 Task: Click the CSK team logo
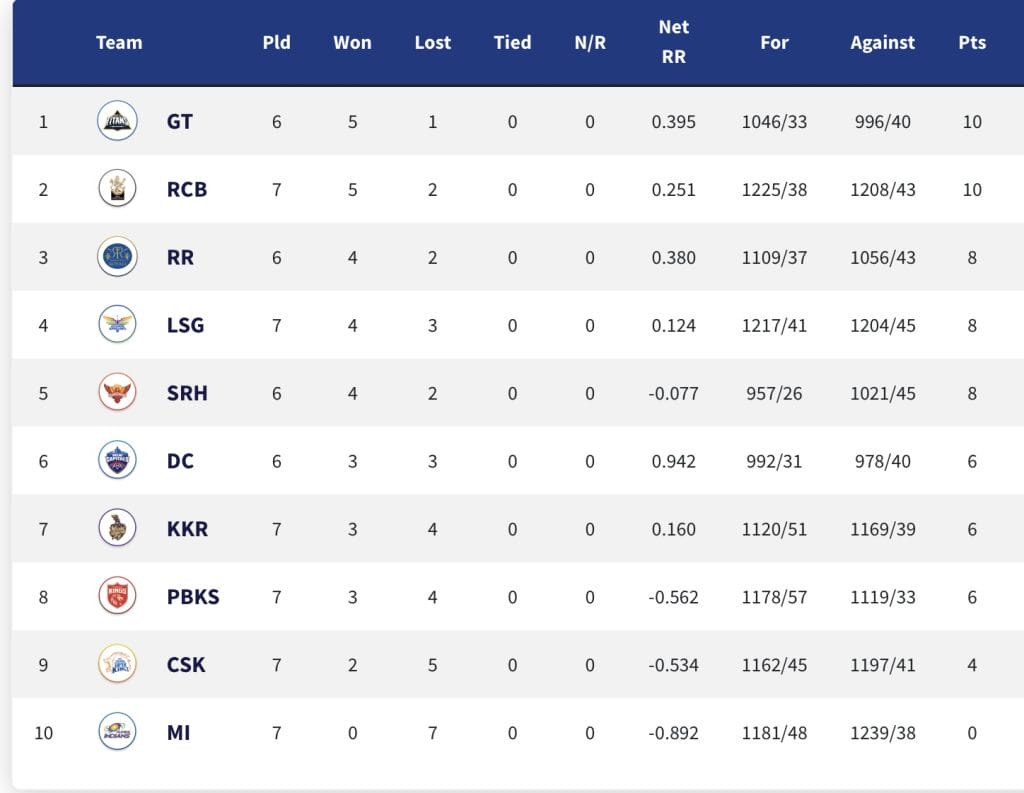point(117,664)
